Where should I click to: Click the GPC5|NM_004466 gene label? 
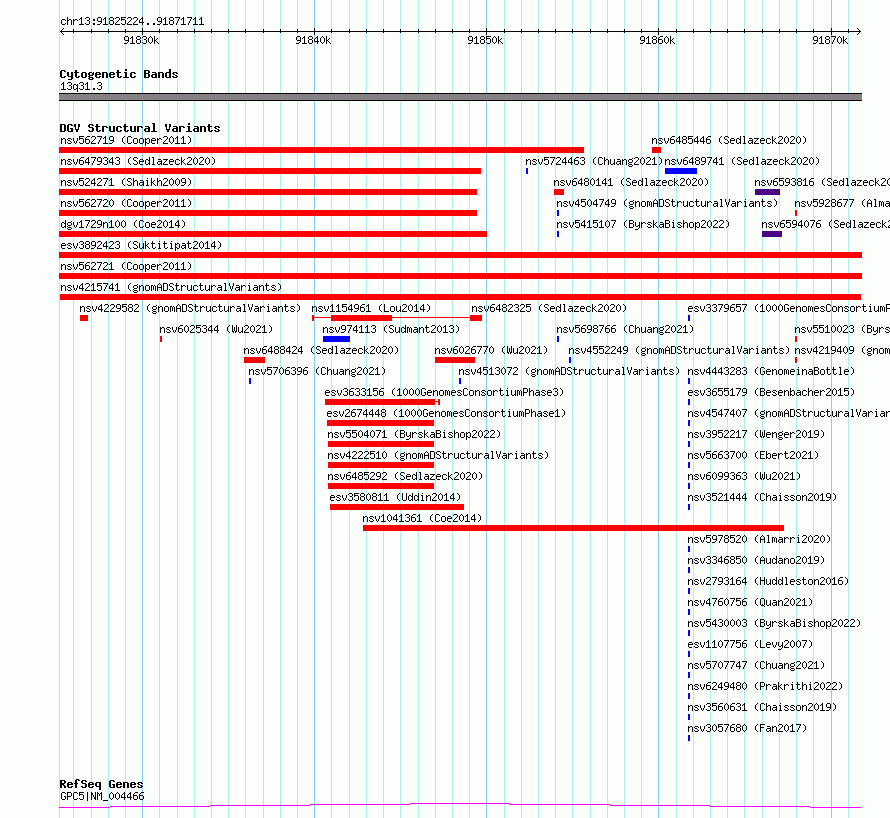(x=102, y=796)
